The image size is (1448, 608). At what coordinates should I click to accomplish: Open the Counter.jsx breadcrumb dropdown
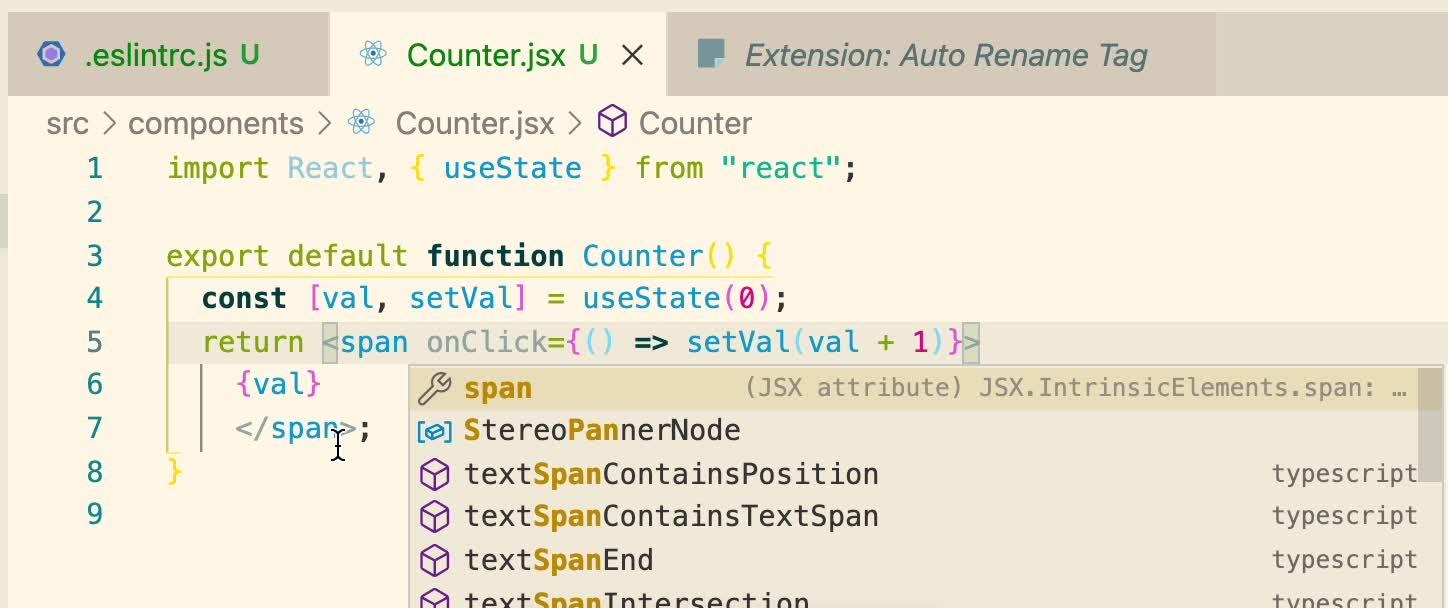476,122
